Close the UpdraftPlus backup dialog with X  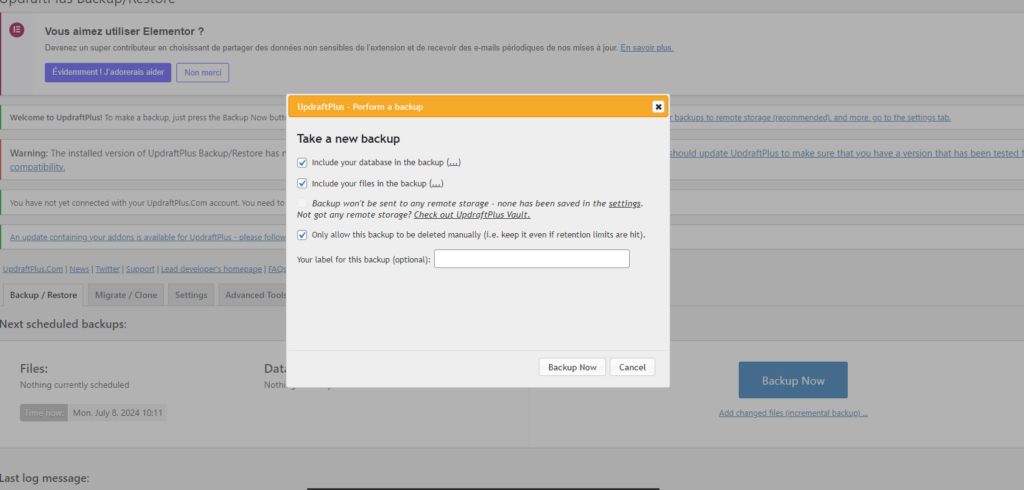[658, 107]
